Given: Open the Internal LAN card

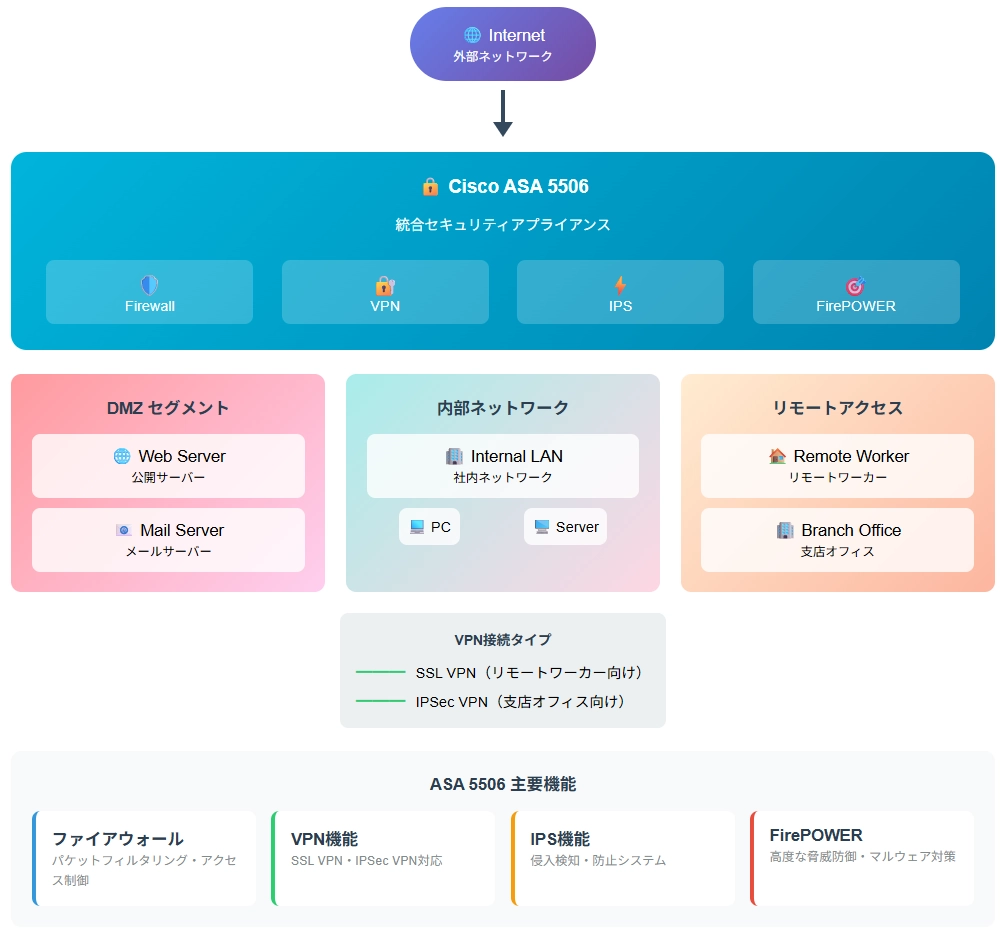Looking at the screenshot, I should click(503, 466).
